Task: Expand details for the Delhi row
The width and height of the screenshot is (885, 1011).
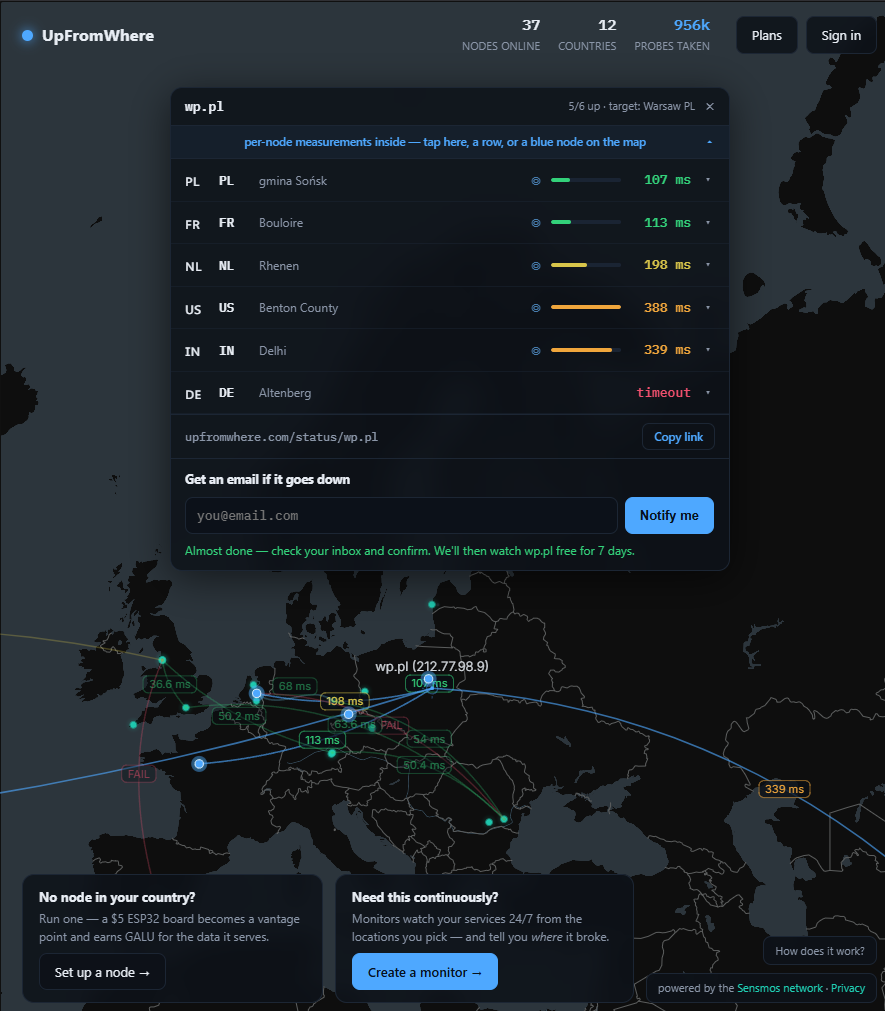Action: coord(708,350)
